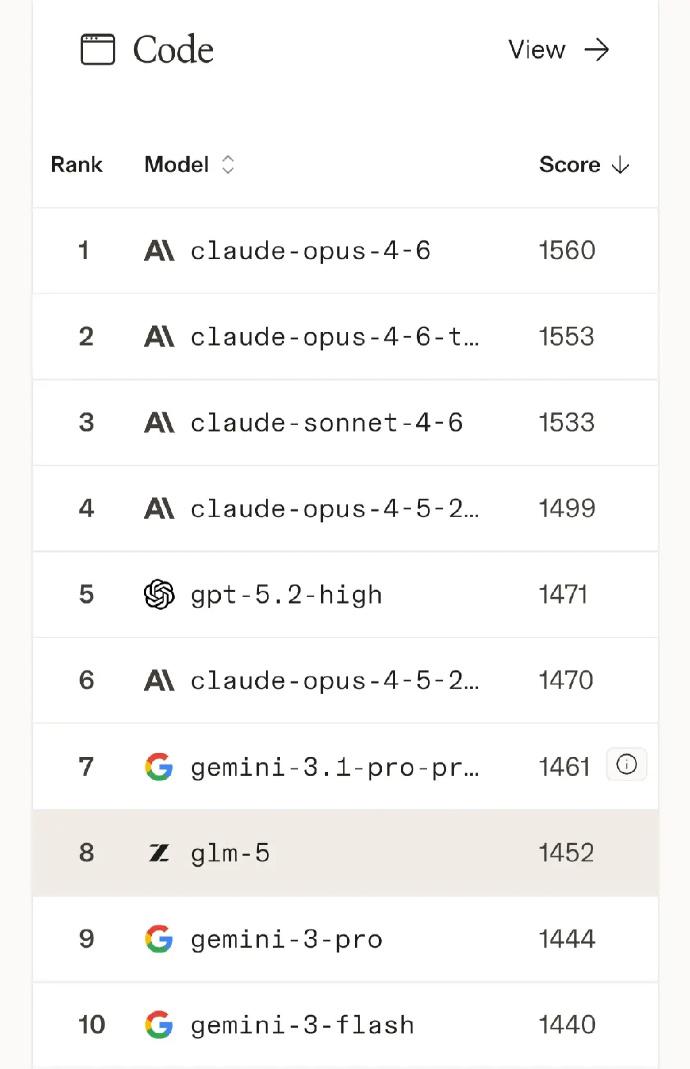Click Anthropic logo beside claude-sonnet-4-6
690x1069 pixels.
[159, 422]
